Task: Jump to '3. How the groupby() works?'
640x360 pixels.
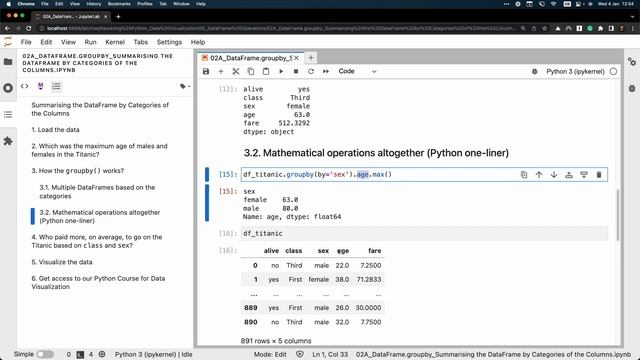Action: 78,171
